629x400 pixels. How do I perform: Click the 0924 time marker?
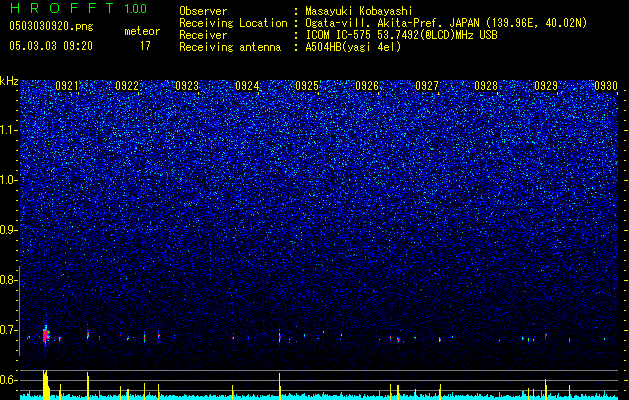pos(247,86)
